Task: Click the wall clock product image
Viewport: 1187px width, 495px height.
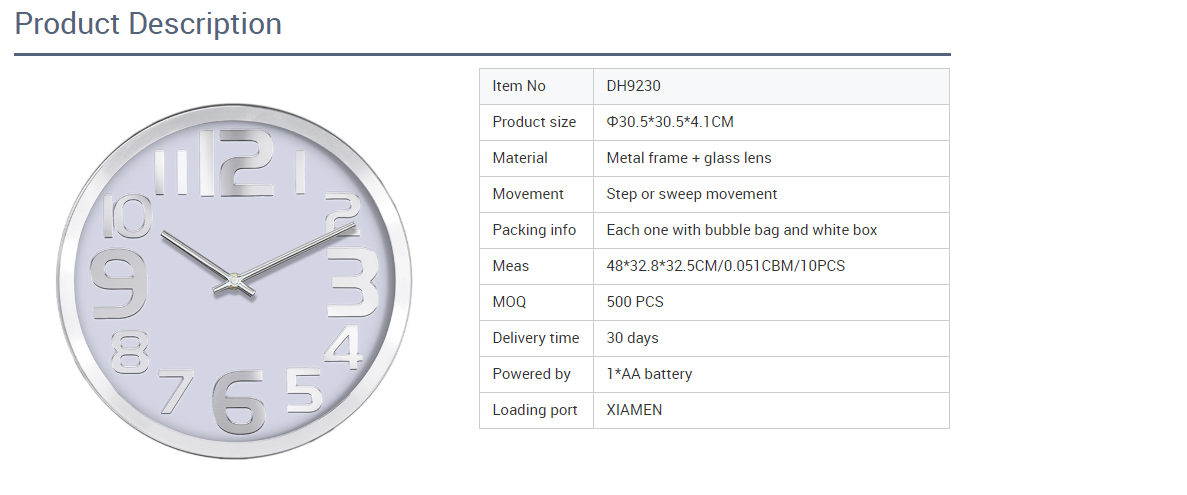Action: [235, 281]
